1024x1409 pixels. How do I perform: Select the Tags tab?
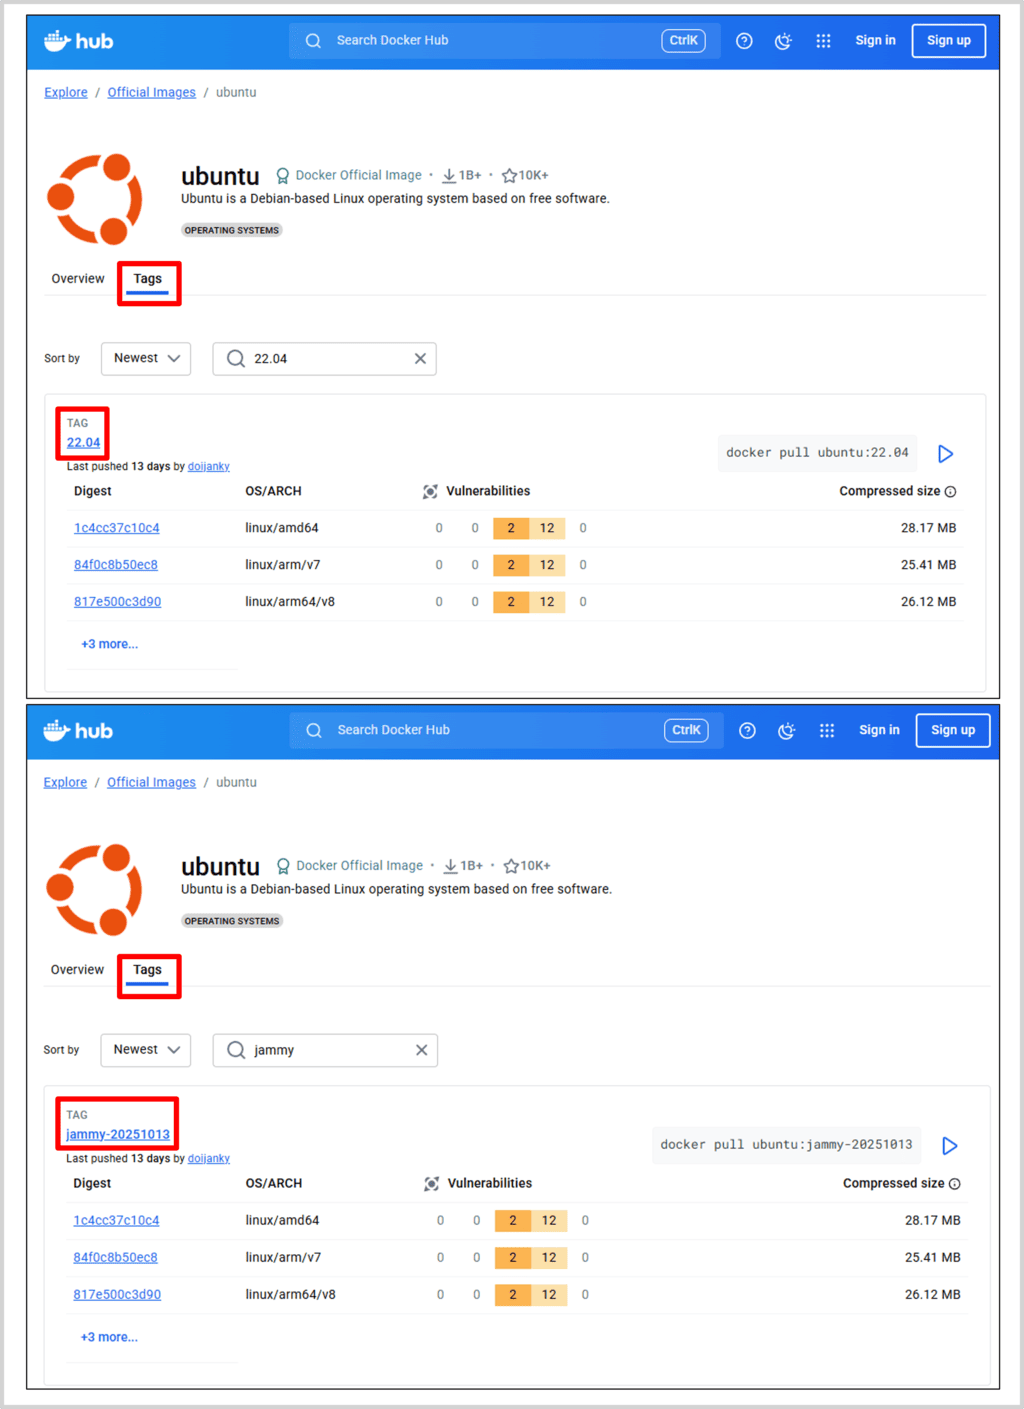pos(147,278)
